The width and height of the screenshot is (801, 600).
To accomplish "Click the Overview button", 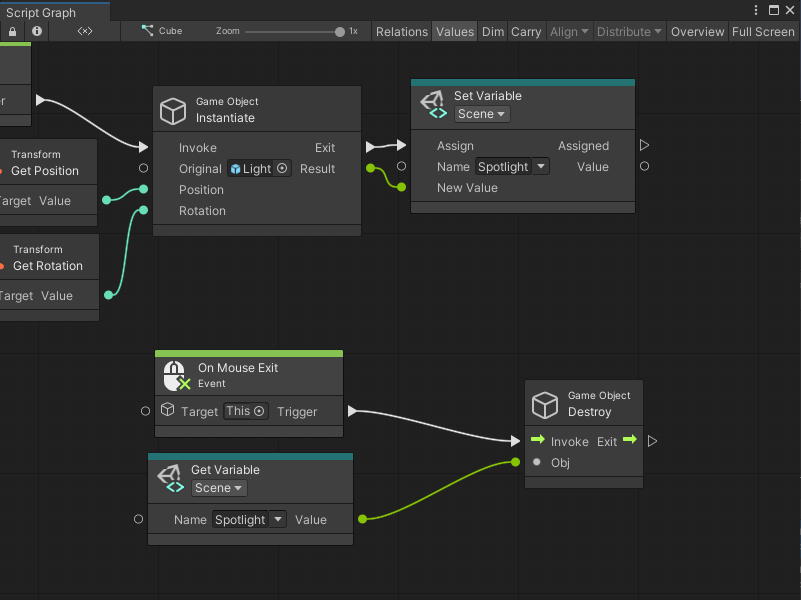I will (x=697, y=31).
